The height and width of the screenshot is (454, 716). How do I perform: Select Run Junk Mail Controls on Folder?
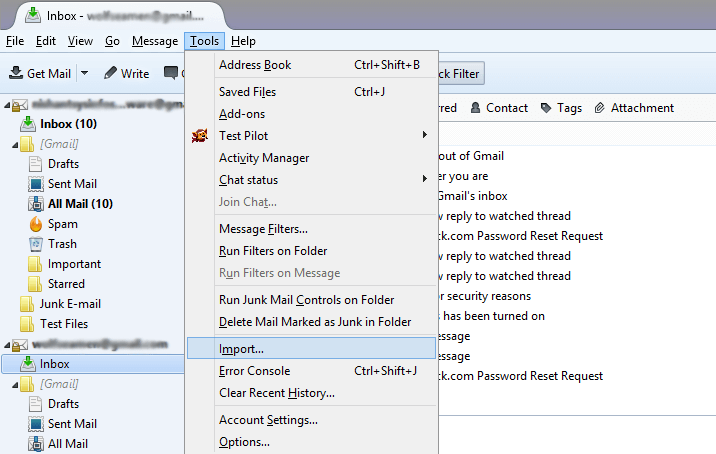[x=311, y=300]
